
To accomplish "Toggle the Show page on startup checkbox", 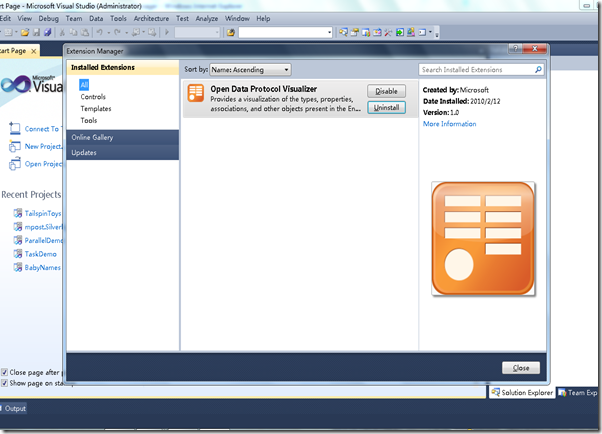I will pos(4,383).
